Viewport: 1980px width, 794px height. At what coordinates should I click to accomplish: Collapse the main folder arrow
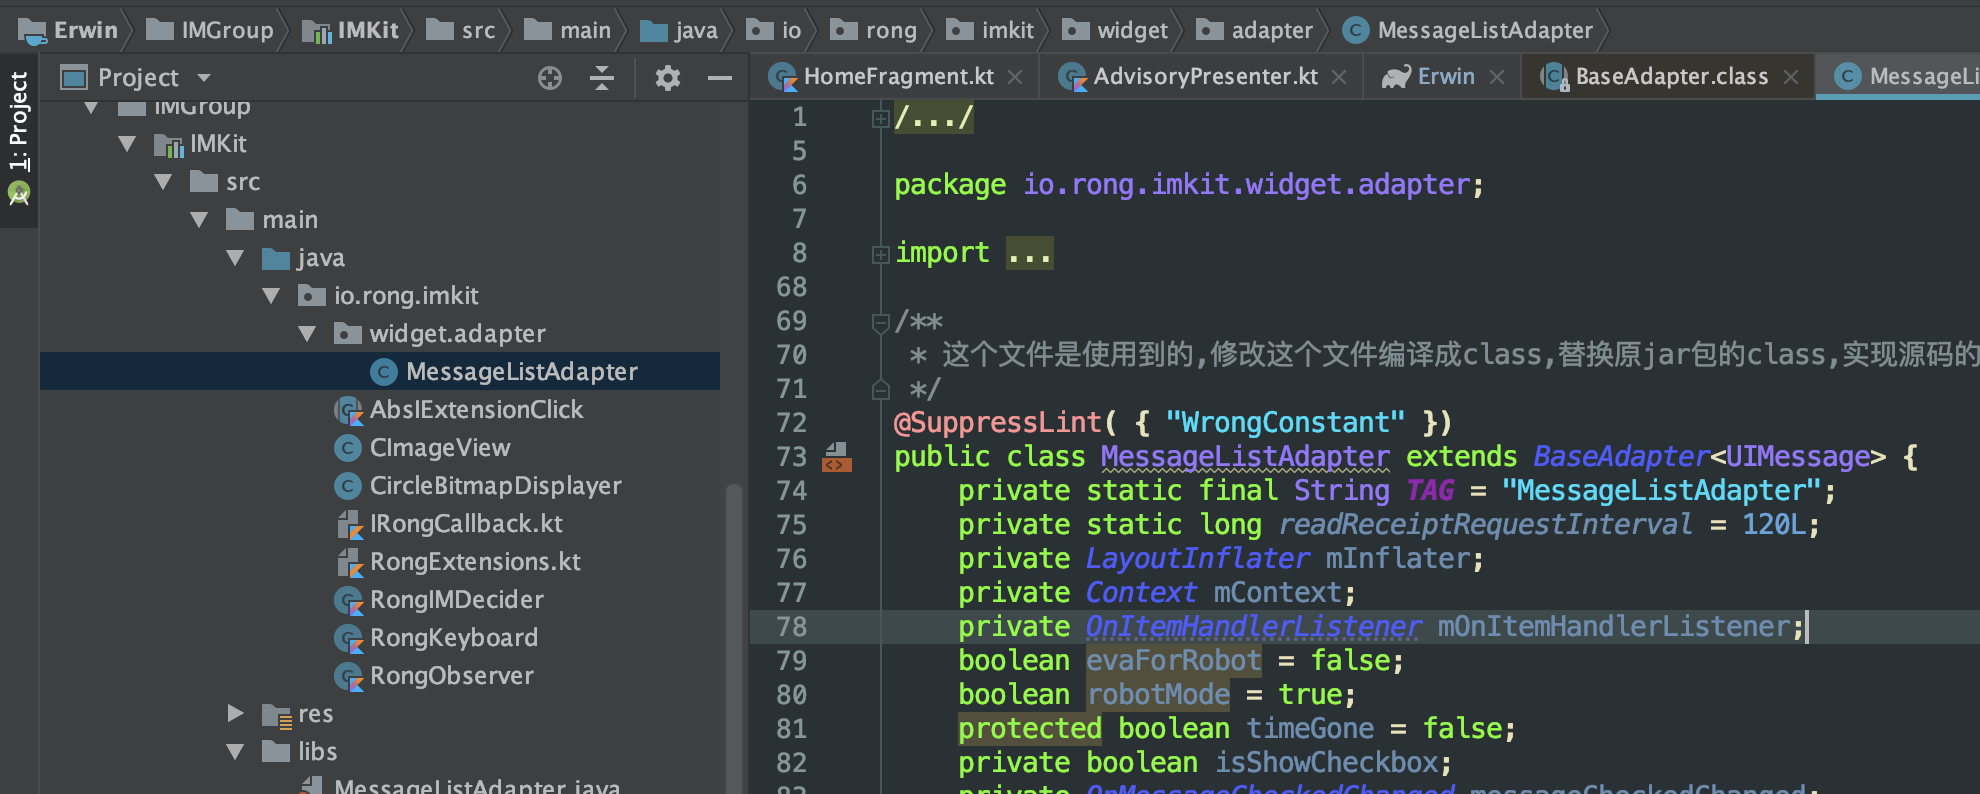tap(199, 220)
